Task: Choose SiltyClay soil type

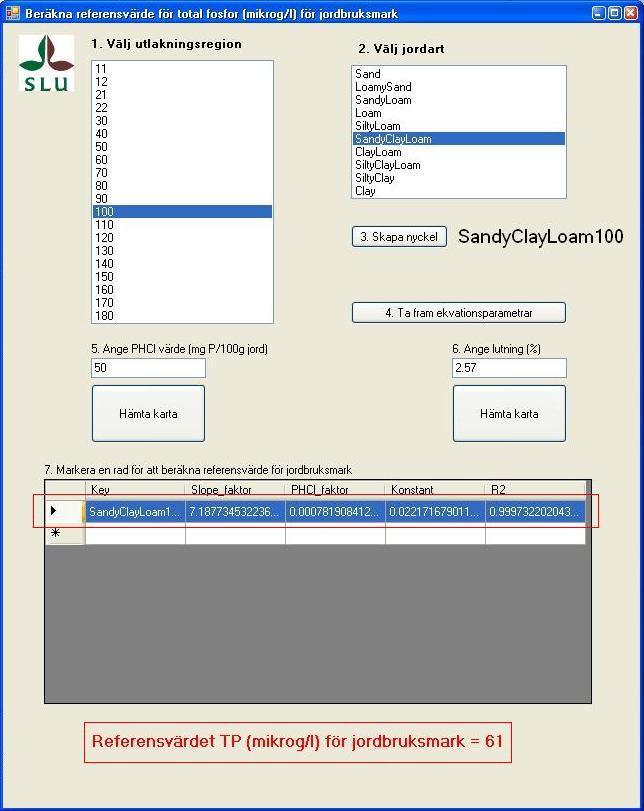Action: tap(459, 178)
